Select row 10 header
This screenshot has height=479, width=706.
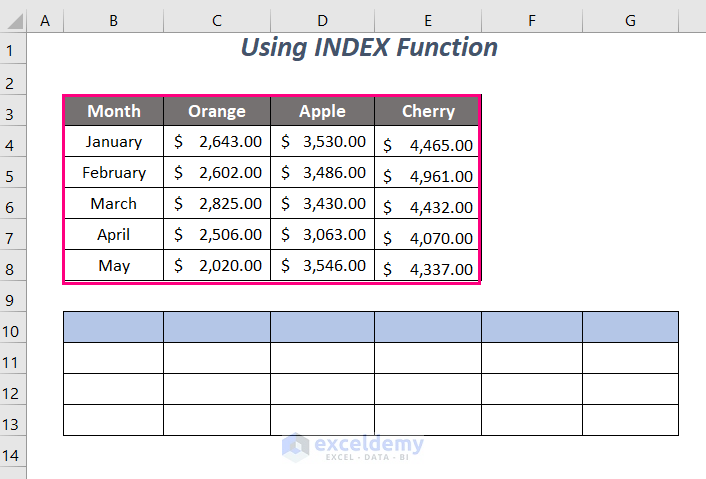click(x=13, y=327)
